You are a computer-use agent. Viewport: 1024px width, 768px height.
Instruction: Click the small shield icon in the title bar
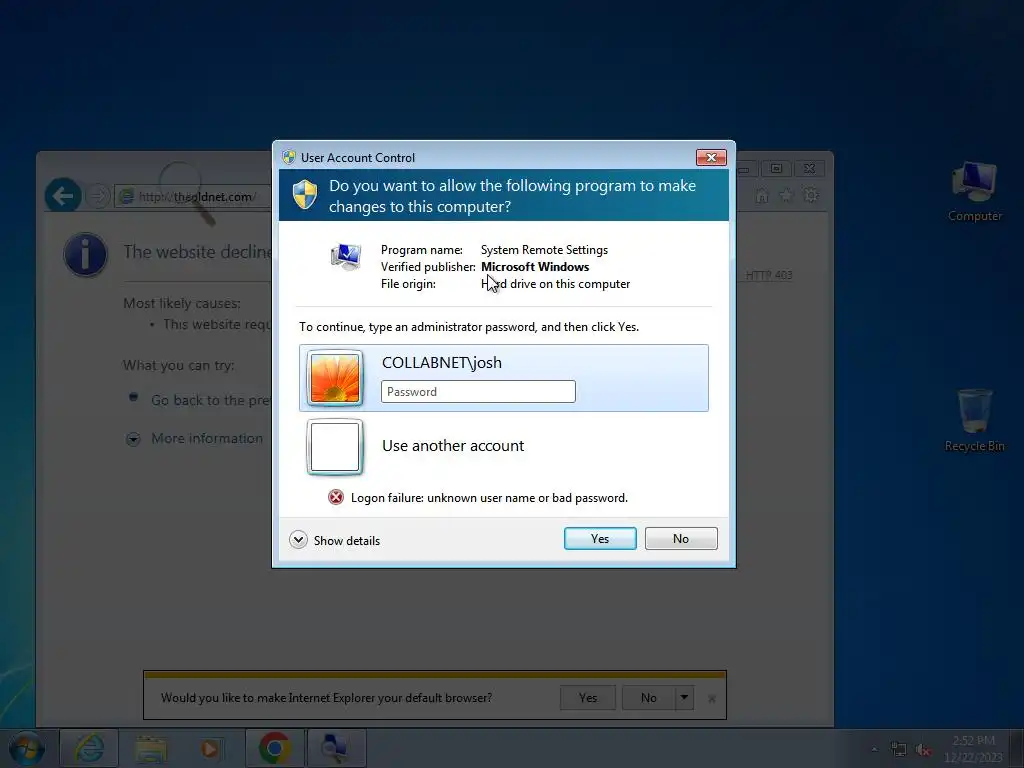point(289,157)
